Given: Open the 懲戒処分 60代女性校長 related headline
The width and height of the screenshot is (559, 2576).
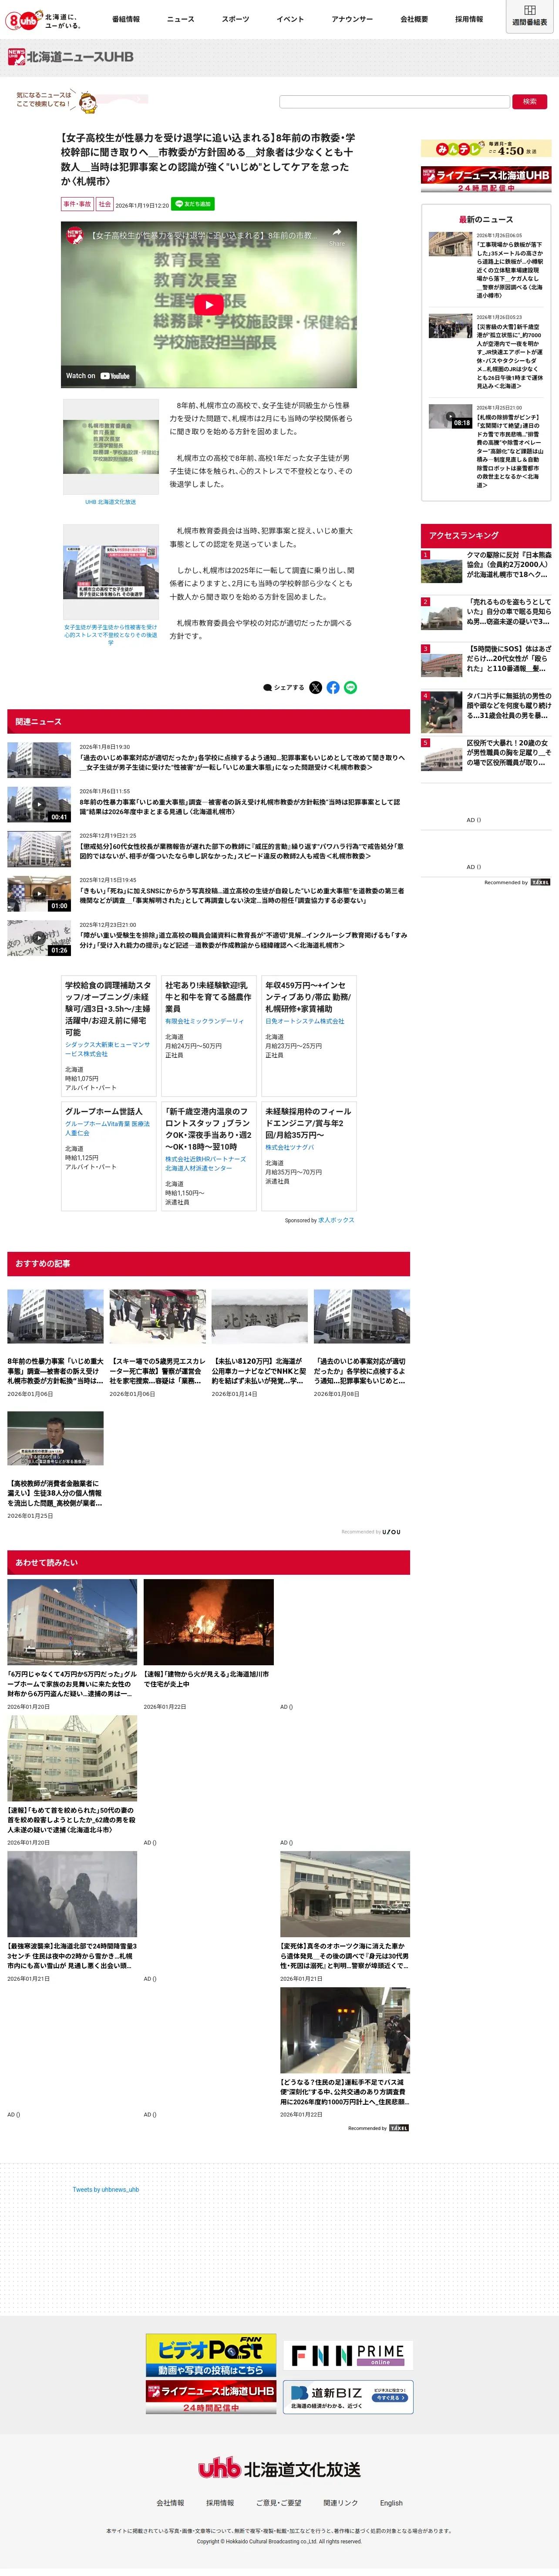Looking at the screenshot, I should point(243,851).
